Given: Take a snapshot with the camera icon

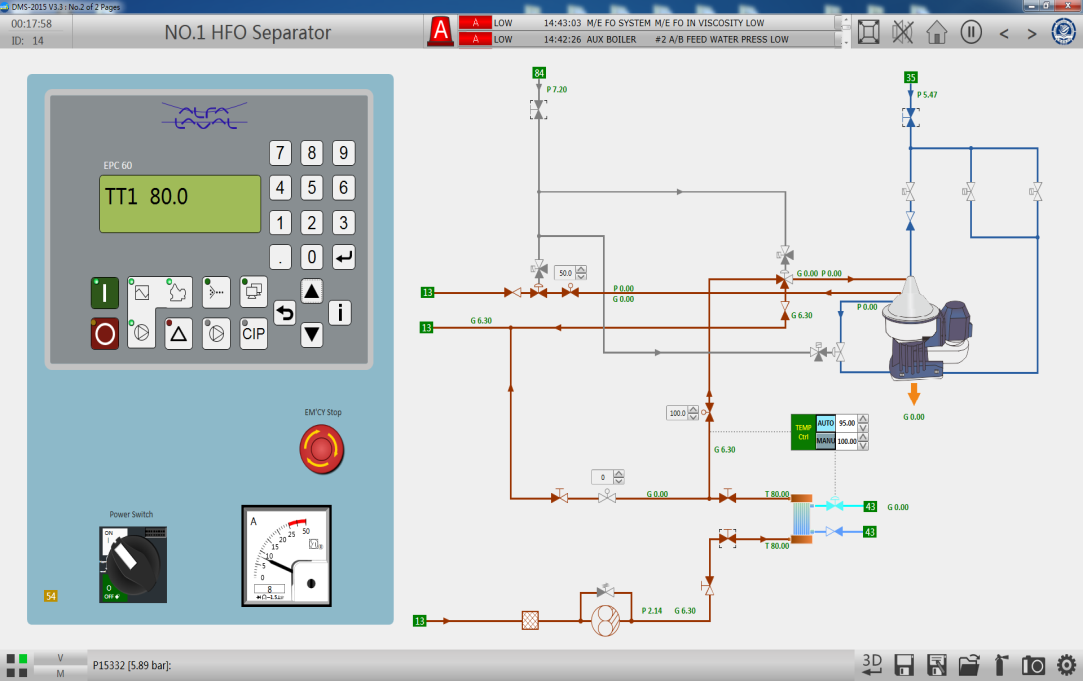Looking at the screenshot, I should point(1033,665).
